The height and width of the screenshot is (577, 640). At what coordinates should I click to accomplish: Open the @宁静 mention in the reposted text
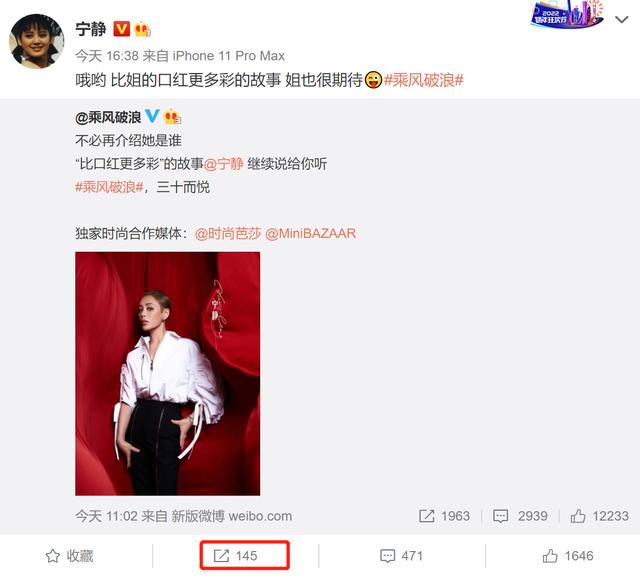point(223,164)
